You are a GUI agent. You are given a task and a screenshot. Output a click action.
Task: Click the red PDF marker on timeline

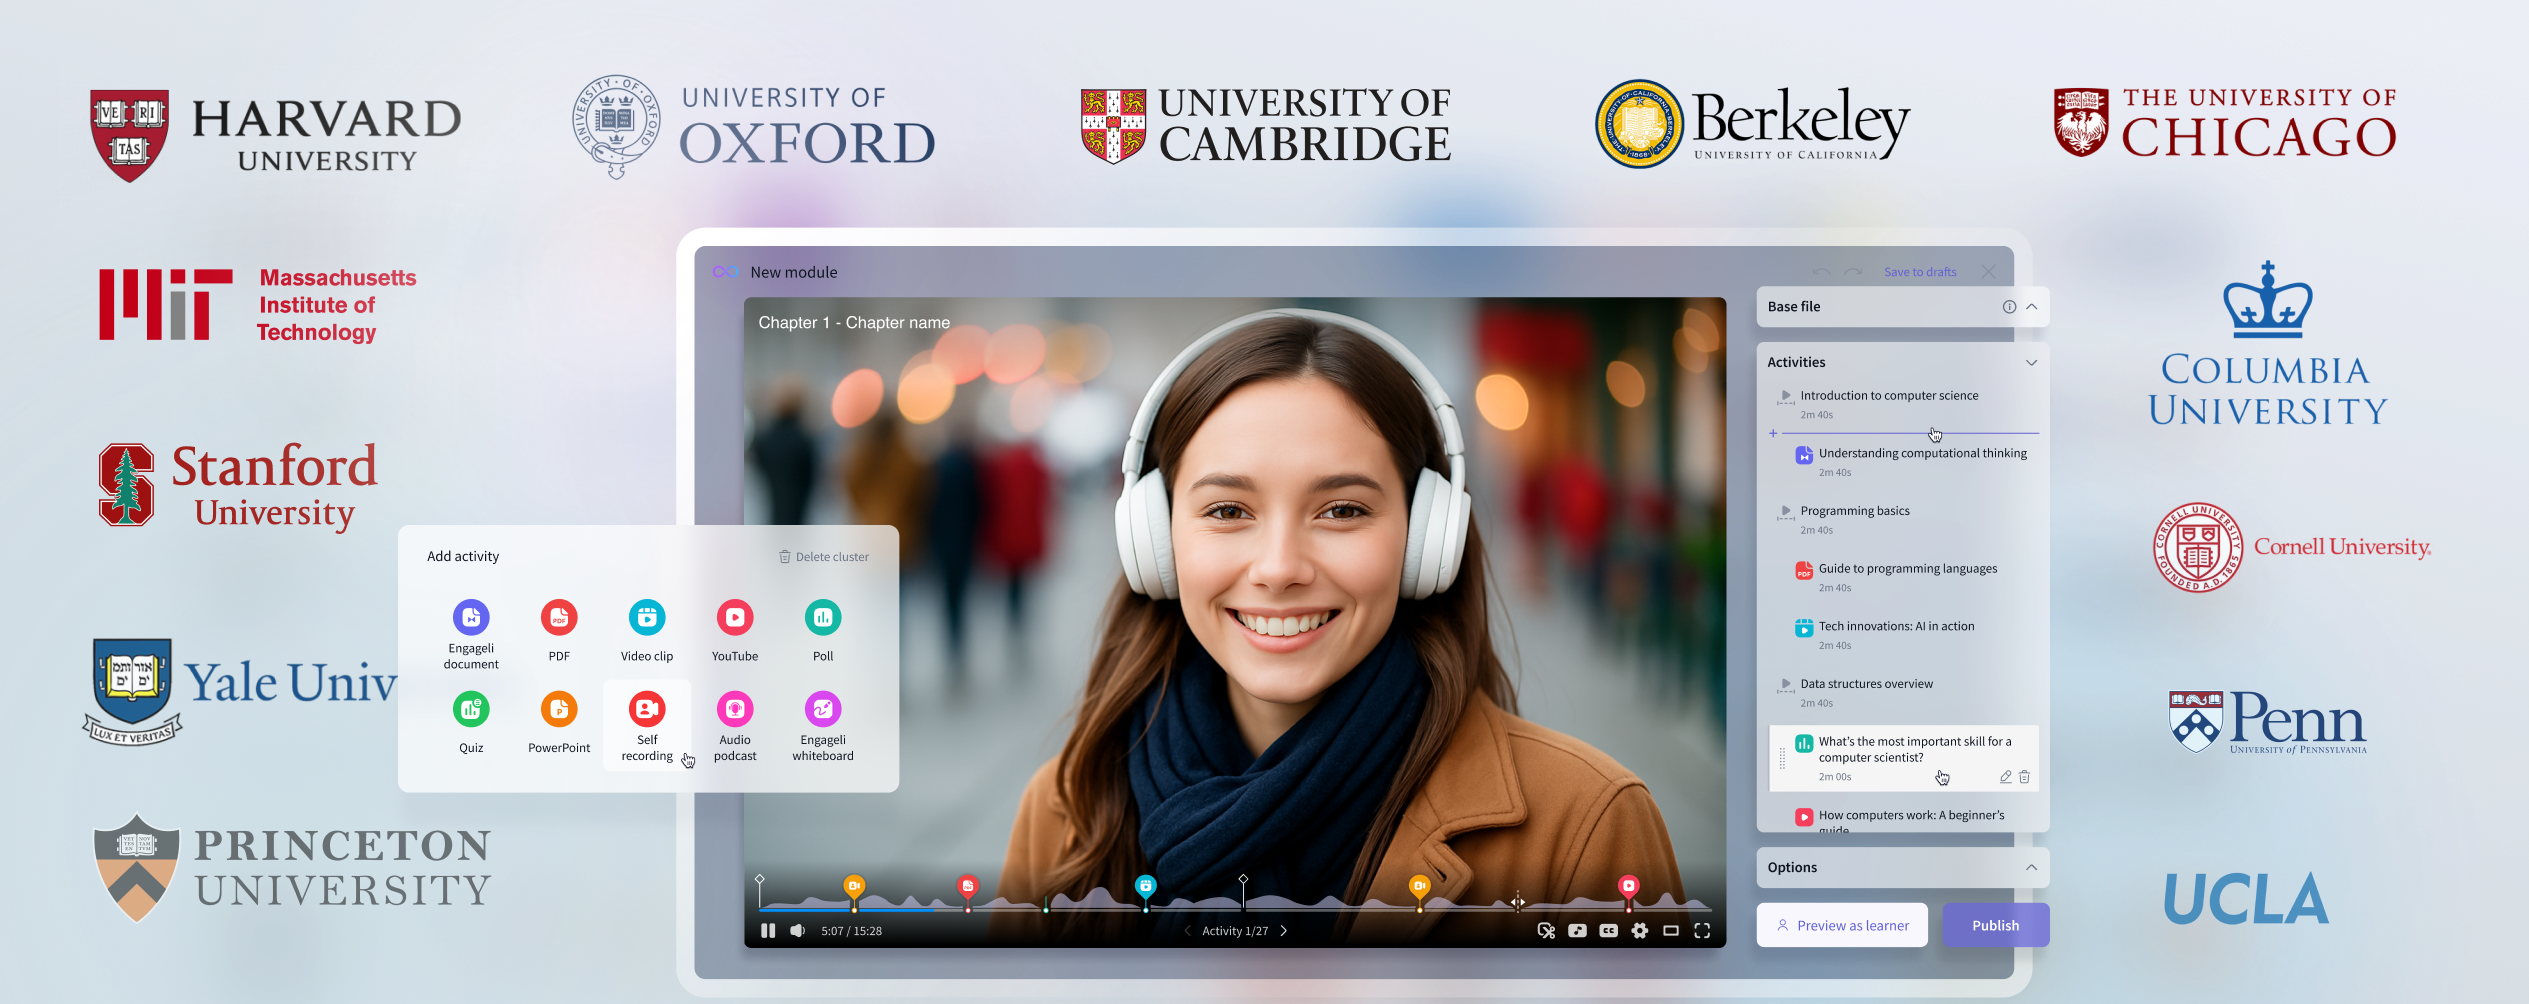pos(967,886)
